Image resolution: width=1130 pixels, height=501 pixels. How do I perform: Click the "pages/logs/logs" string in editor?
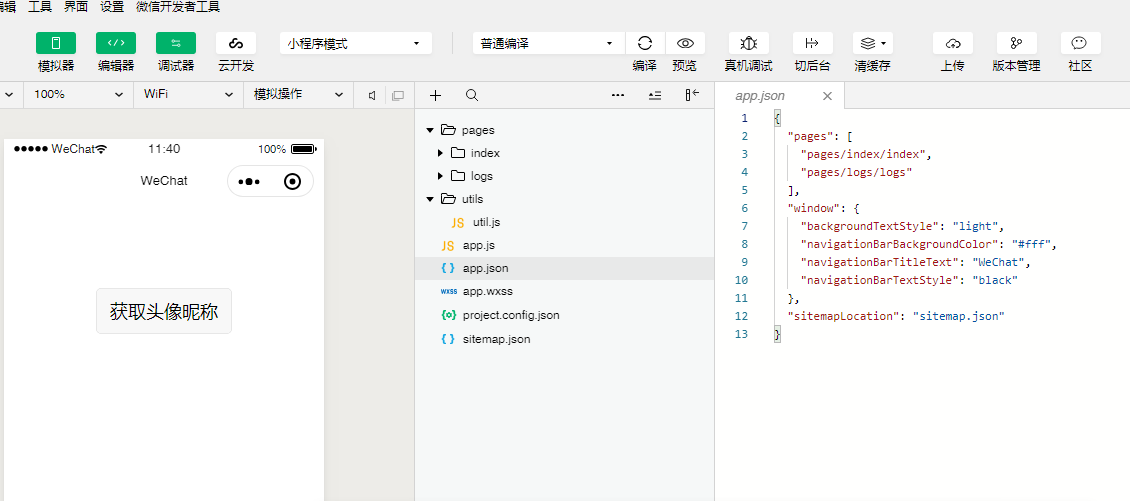[857, 172]
